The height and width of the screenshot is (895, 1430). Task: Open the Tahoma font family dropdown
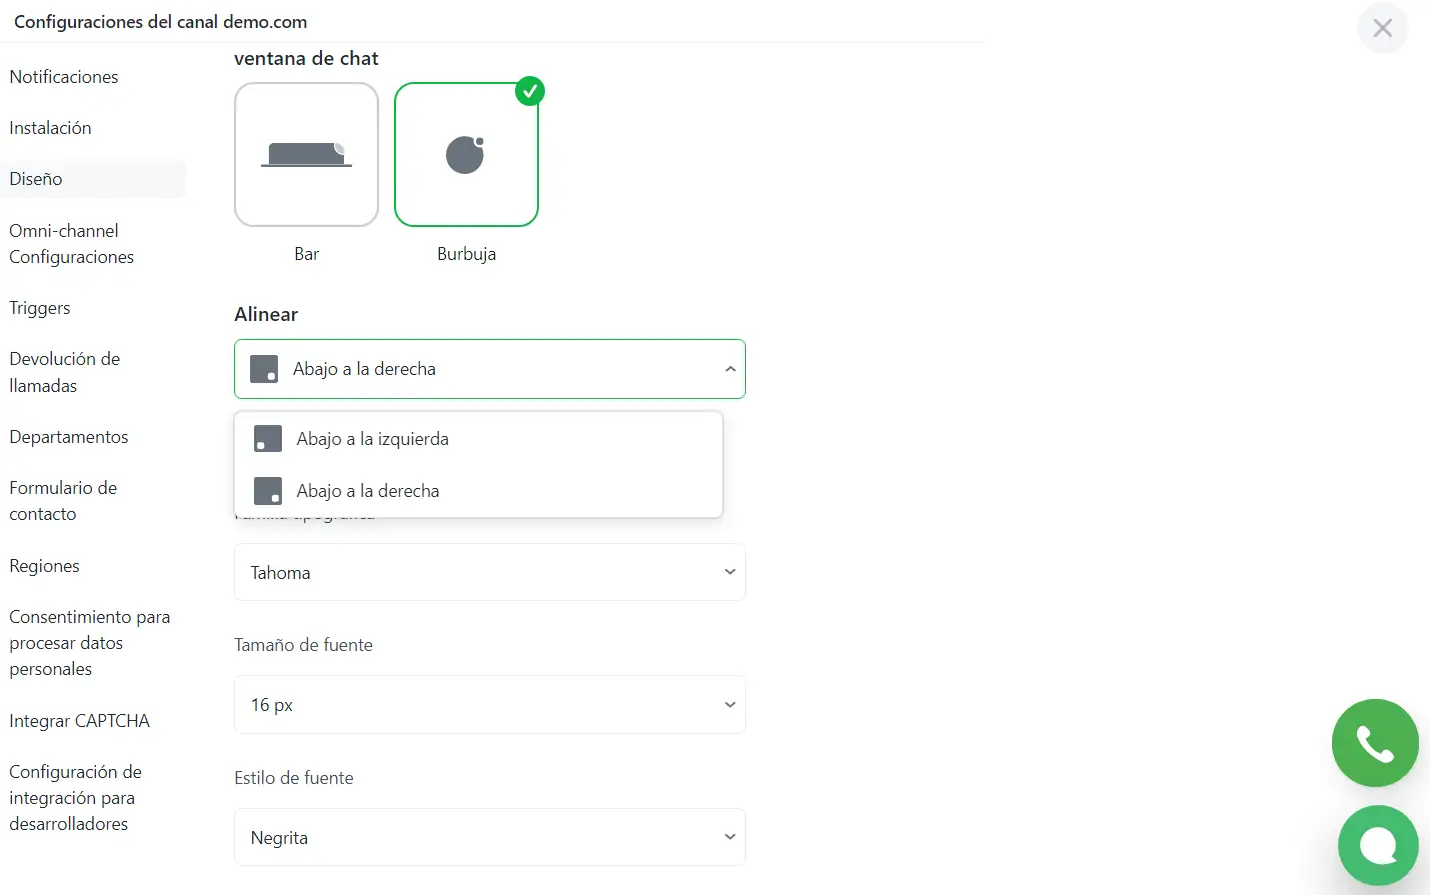[x=489, y=572]
